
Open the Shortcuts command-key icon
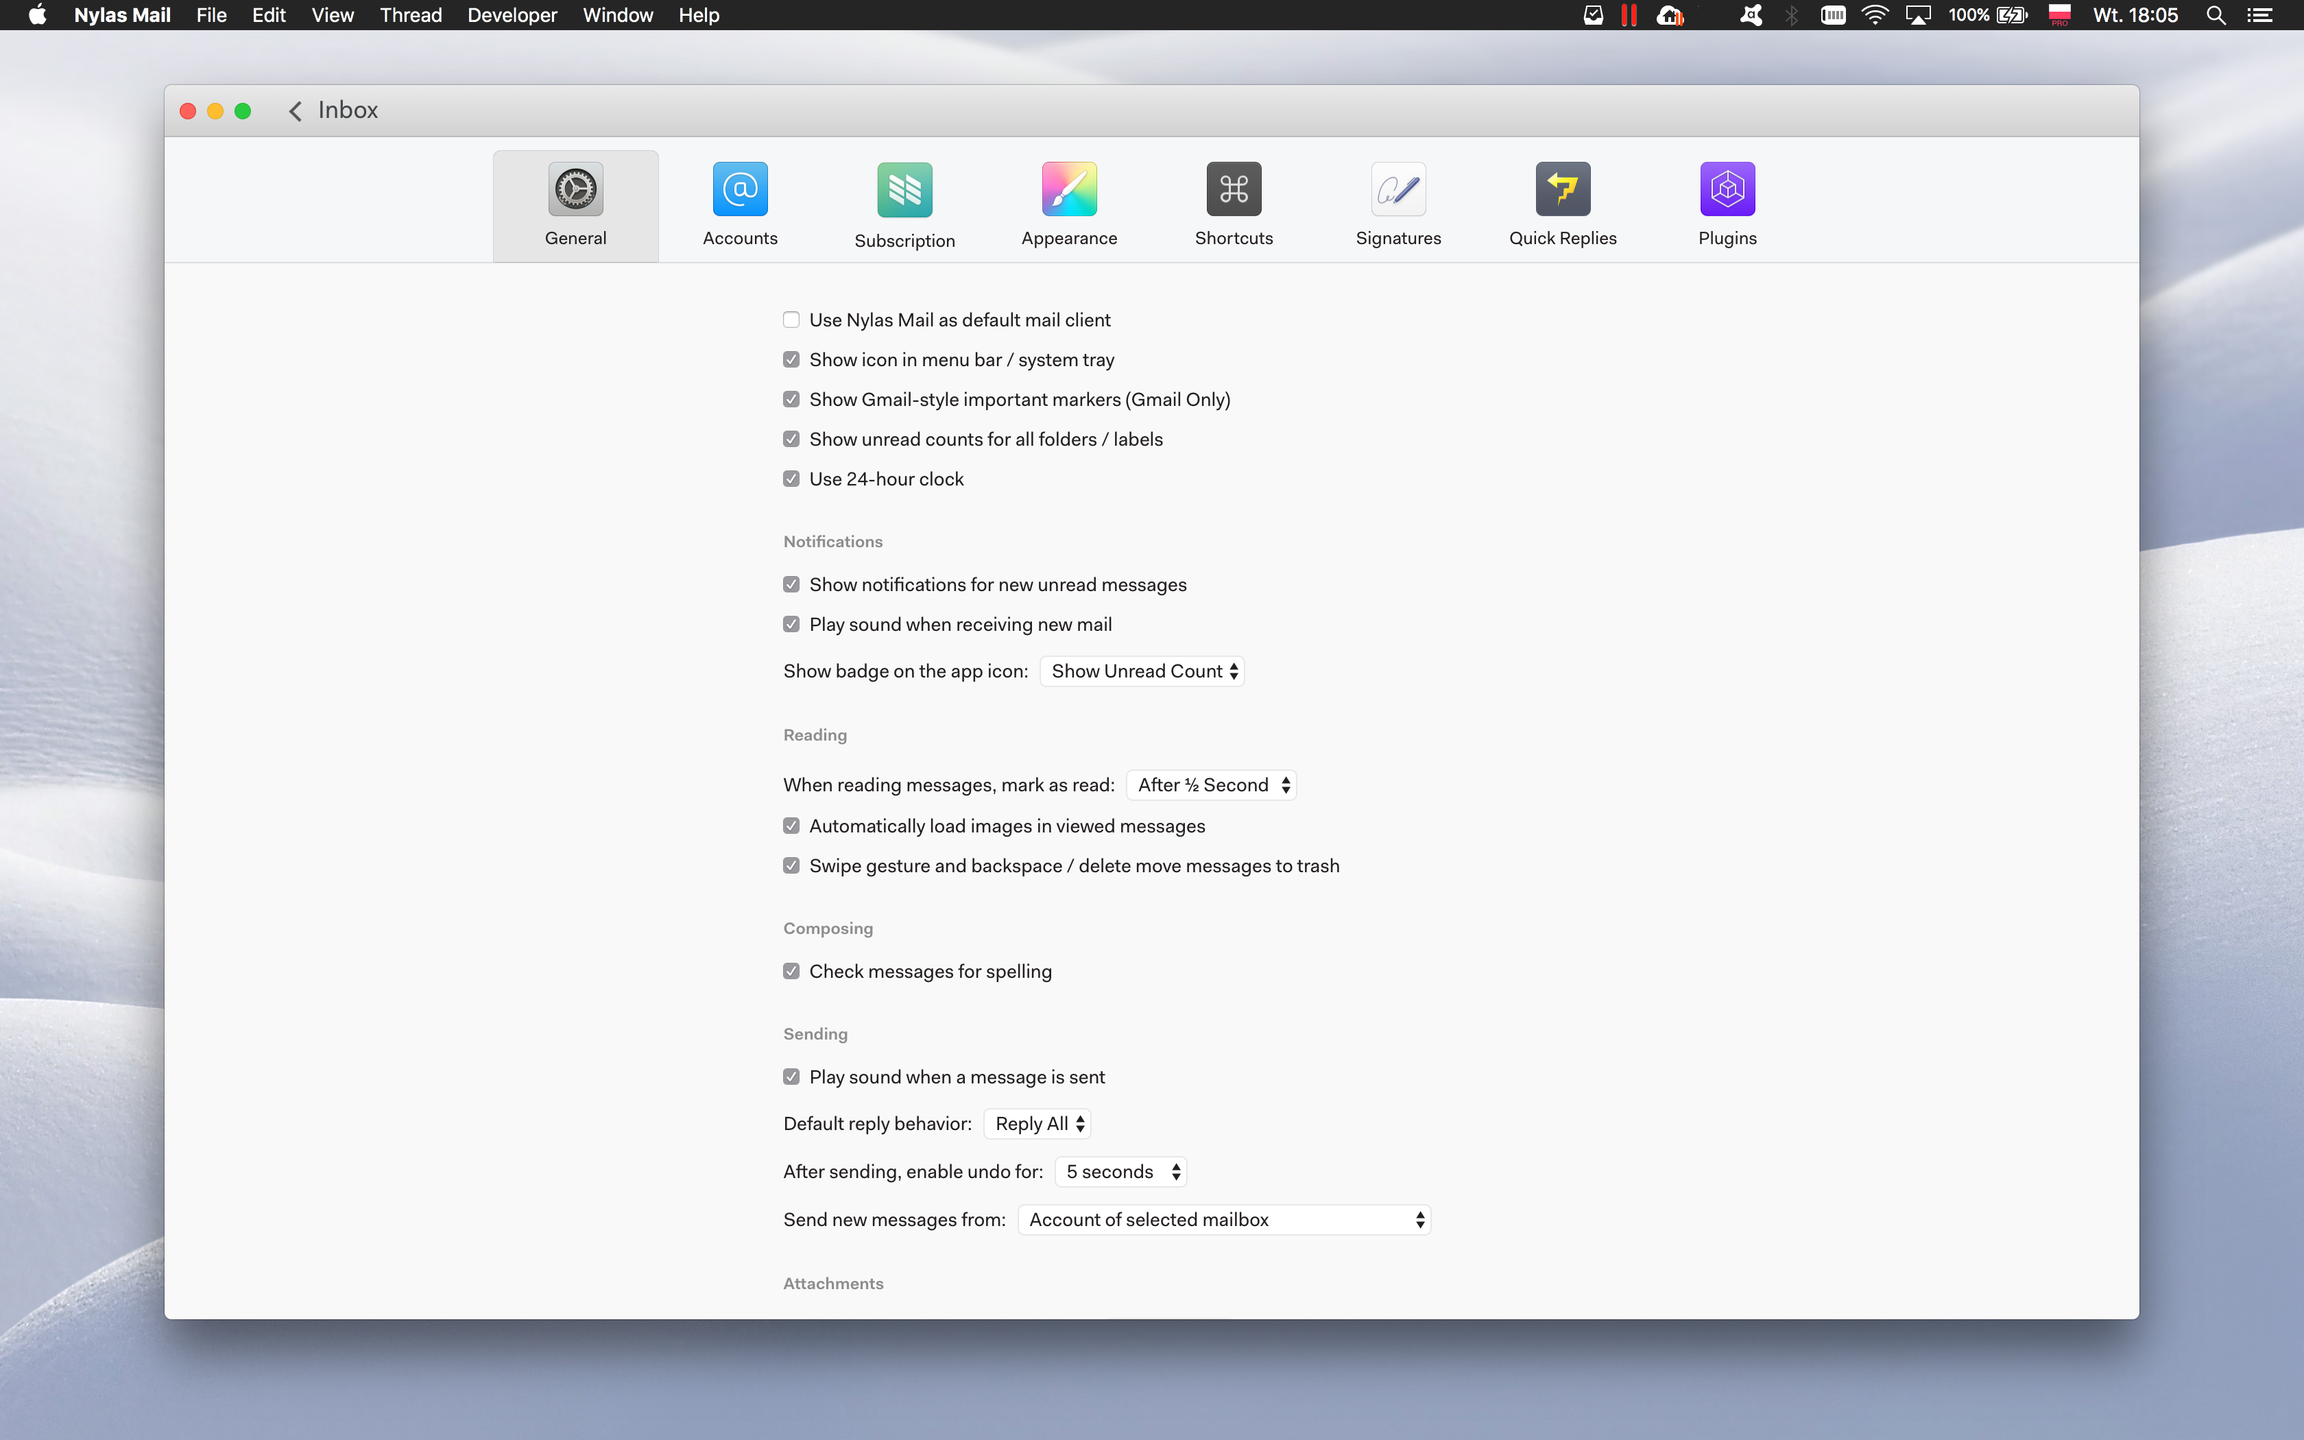[x=1233, y=189]
